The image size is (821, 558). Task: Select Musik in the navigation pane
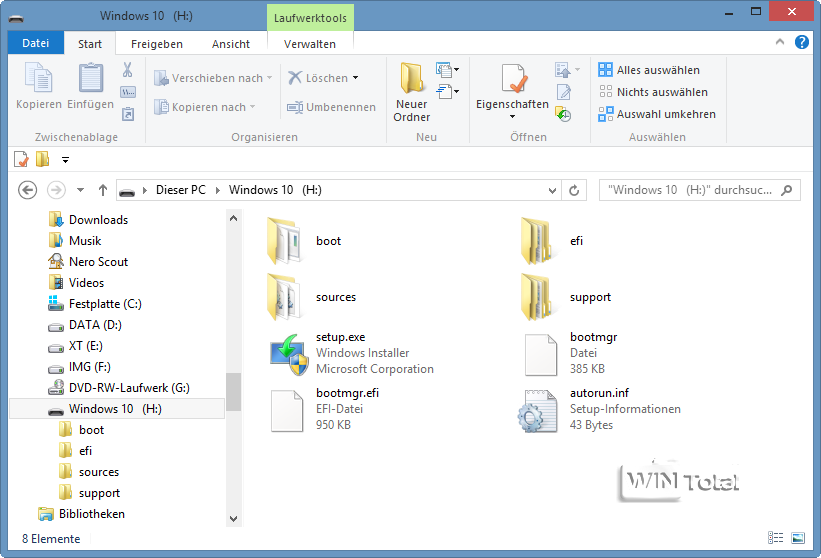pyautogui.click(x=85, y=241)
